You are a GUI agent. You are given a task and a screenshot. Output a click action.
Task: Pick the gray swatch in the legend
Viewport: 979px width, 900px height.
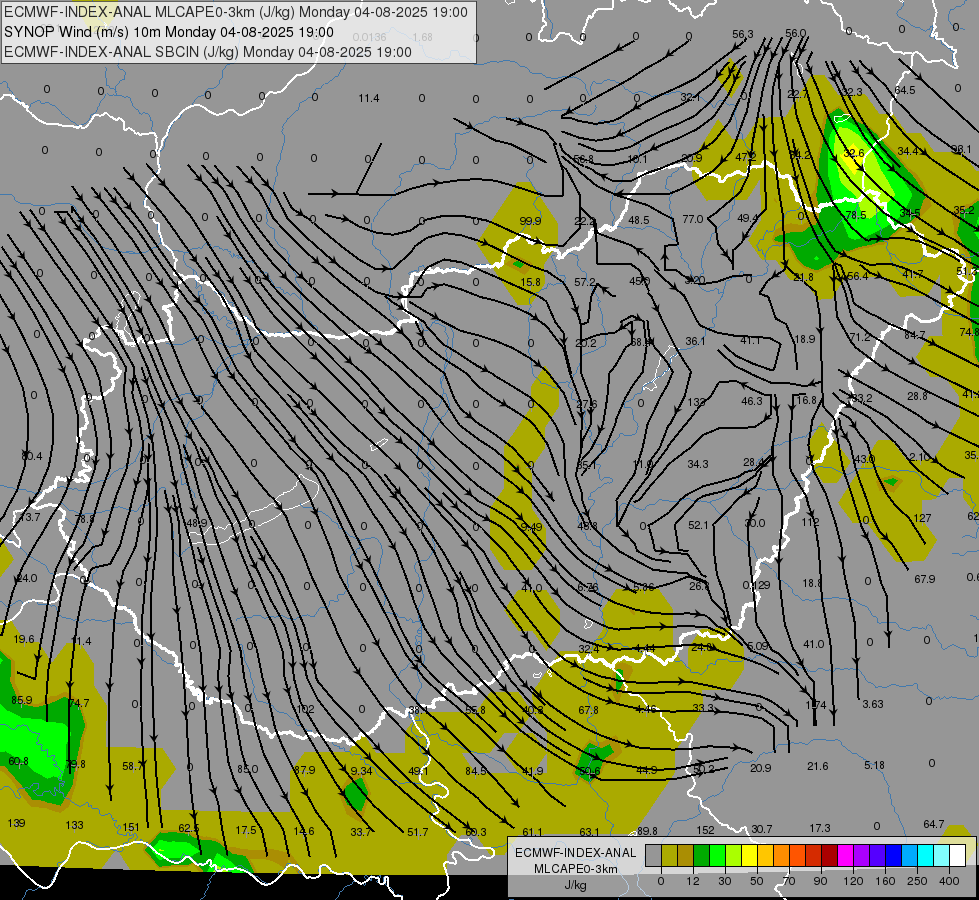(x=653, y=856)
